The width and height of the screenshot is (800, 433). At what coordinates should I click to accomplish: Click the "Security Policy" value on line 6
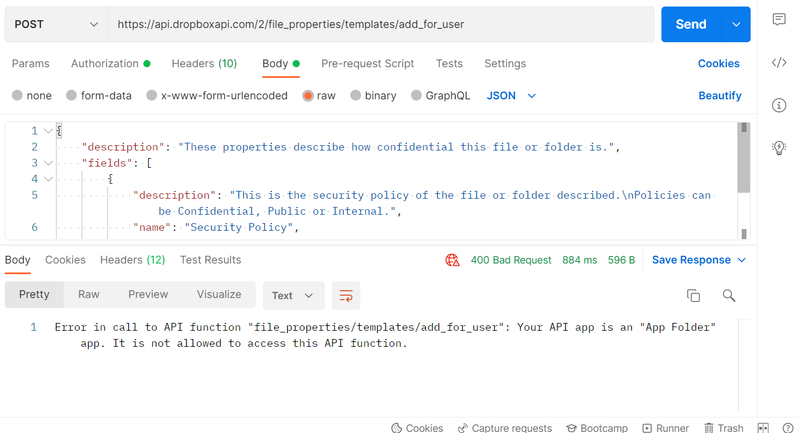click(239, 227)
